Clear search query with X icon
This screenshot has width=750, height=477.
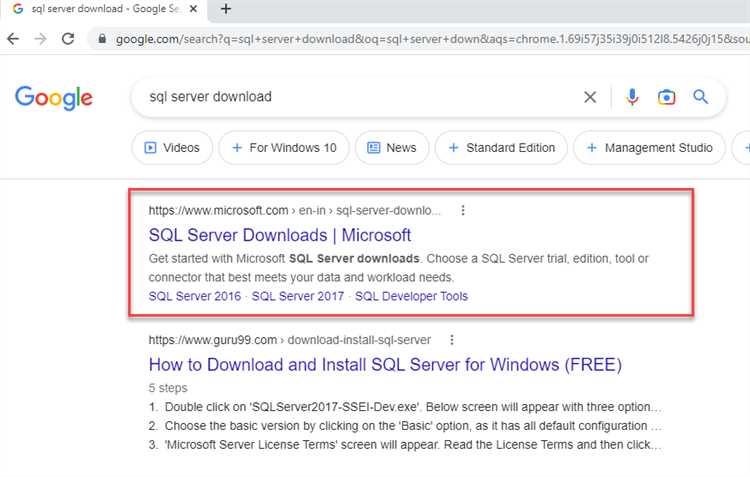pyautogui.click(x=590, y=97)
